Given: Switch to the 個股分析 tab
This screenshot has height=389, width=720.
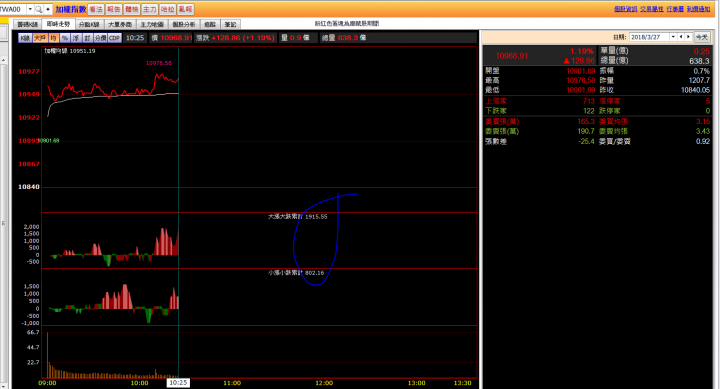Looking at the screenshot, I should pyautogui.click(x=184, y=24).
